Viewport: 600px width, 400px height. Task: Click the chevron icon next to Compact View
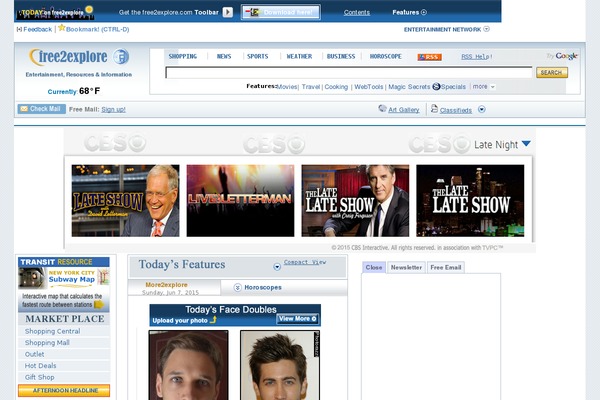click(277, 267)
